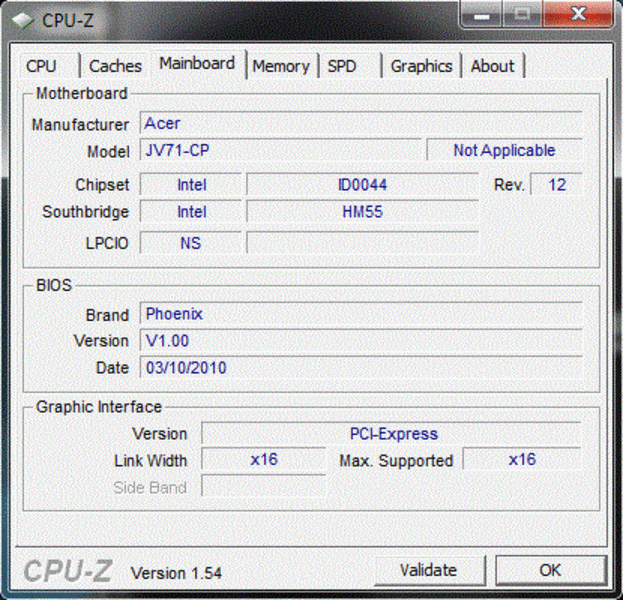
Task: Open the About tab
Action: point(493,66)
